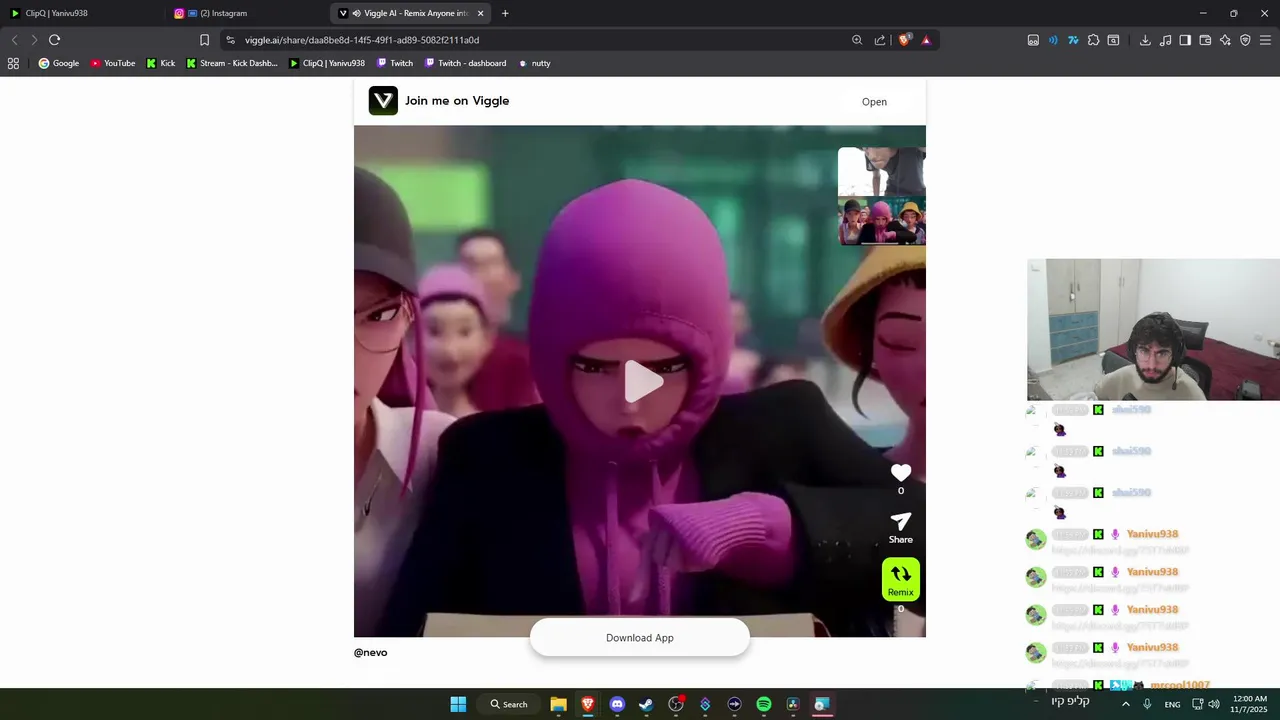
Task: Like the video with the heart icon
Action: (x=901, y=473)
